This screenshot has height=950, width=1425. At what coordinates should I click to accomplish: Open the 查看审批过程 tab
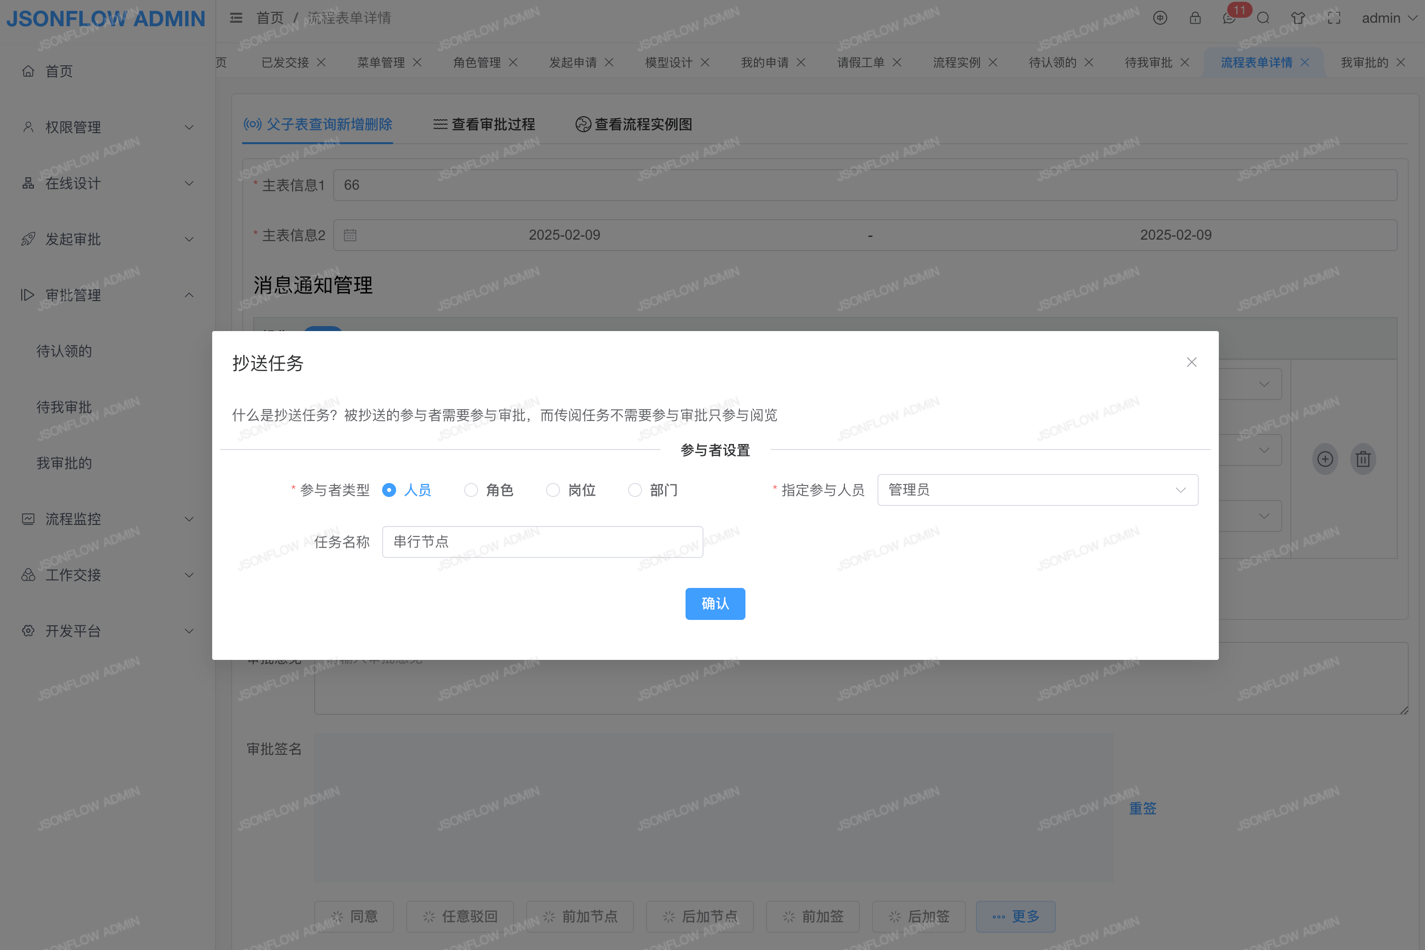(x=484, y=124)
